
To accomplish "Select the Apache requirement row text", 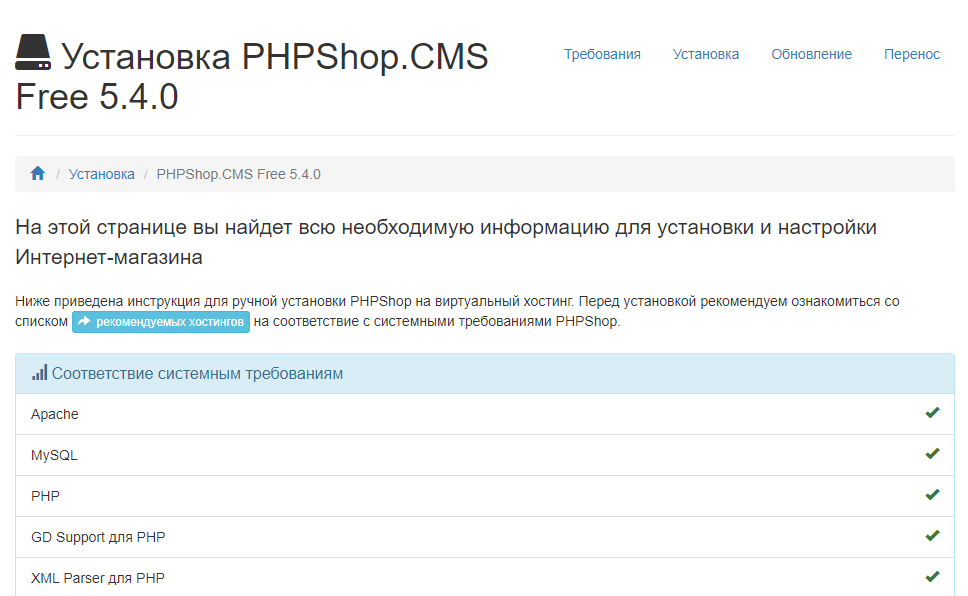I will tap(55, 414).
